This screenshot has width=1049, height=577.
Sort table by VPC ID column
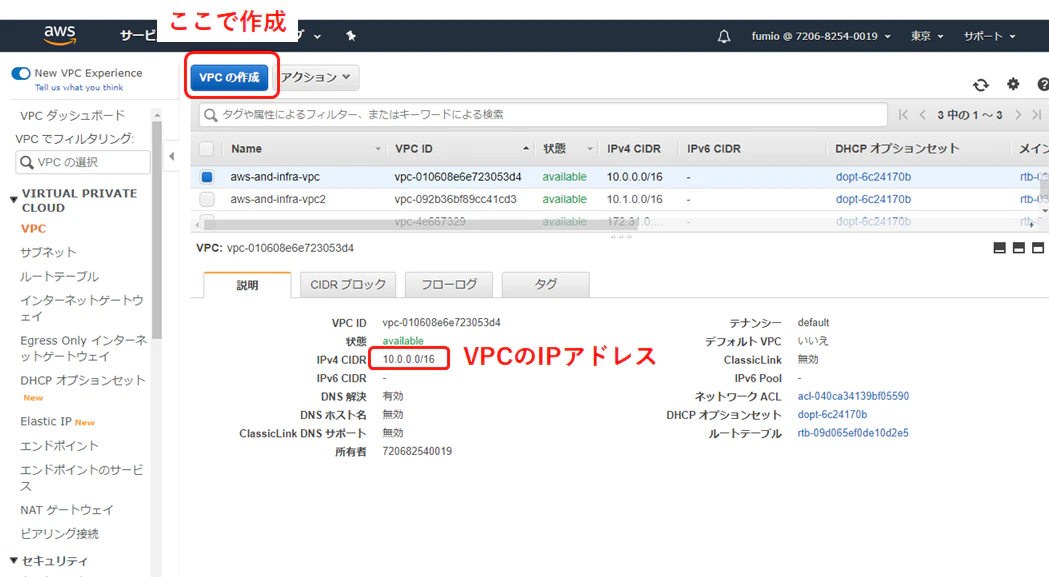tap(413, 149)
